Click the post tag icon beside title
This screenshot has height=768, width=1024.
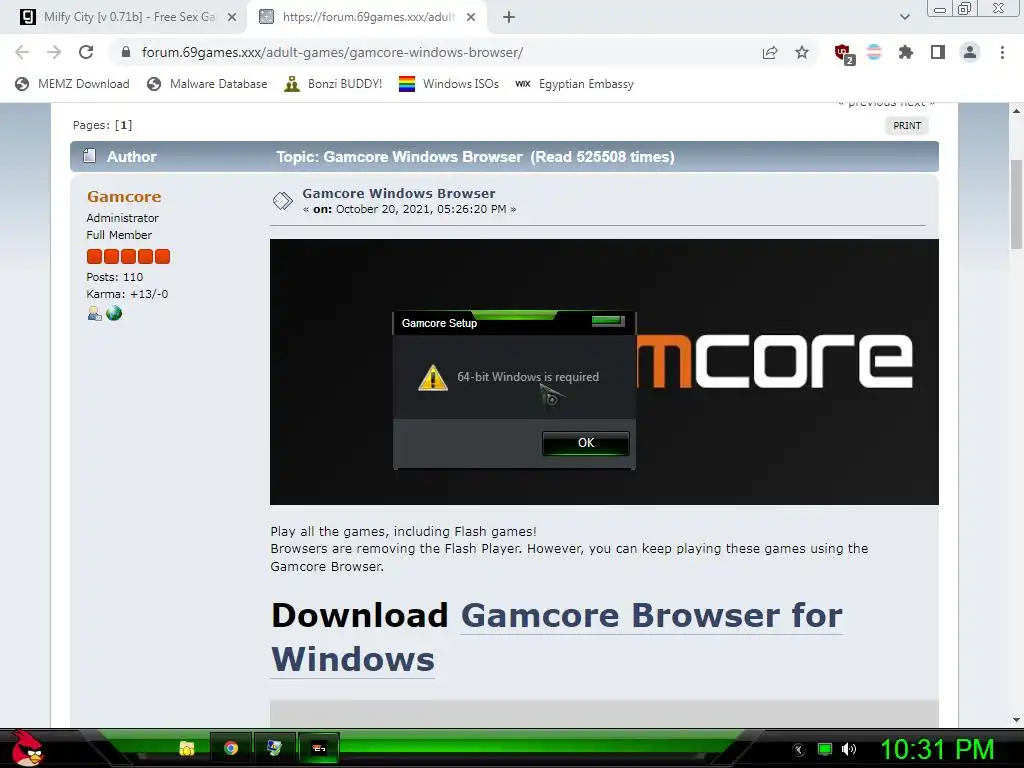tap(283, 200)
